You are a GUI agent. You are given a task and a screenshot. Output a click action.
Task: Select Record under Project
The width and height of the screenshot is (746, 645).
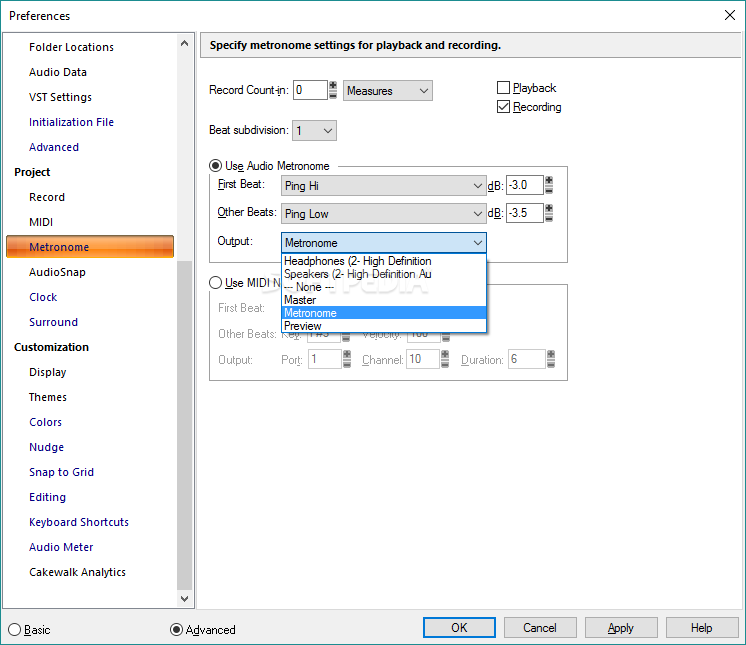pyautogui.click(x=47, y=197)
